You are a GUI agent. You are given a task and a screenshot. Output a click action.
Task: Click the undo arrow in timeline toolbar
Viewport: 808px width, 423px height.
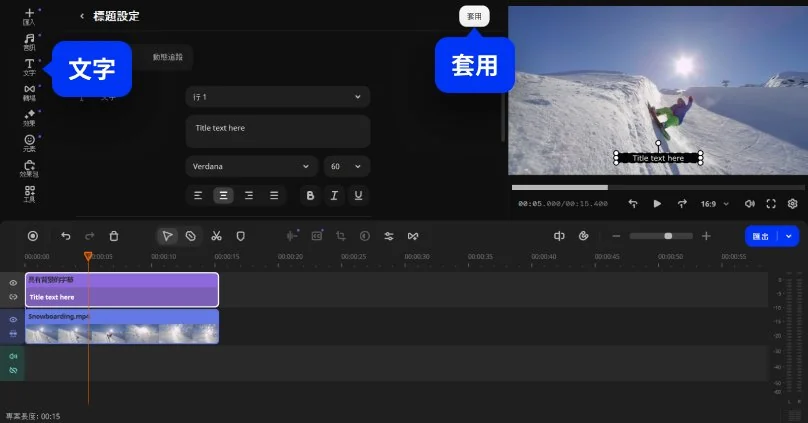[x=66, y=236]
